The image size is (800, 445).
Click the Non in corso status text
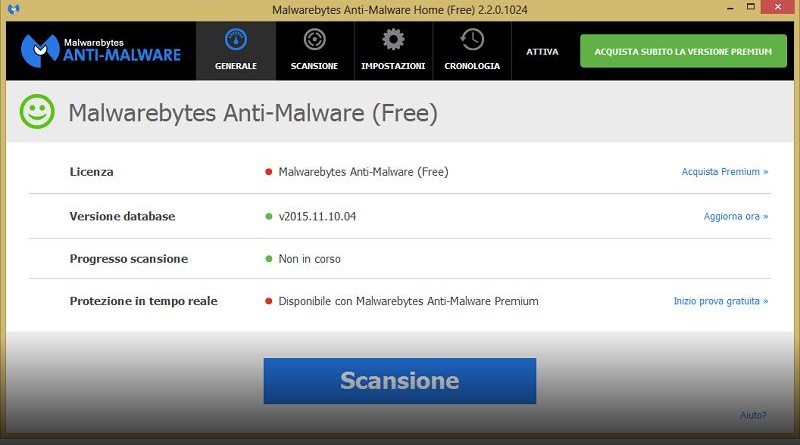[x=309, y=259]
